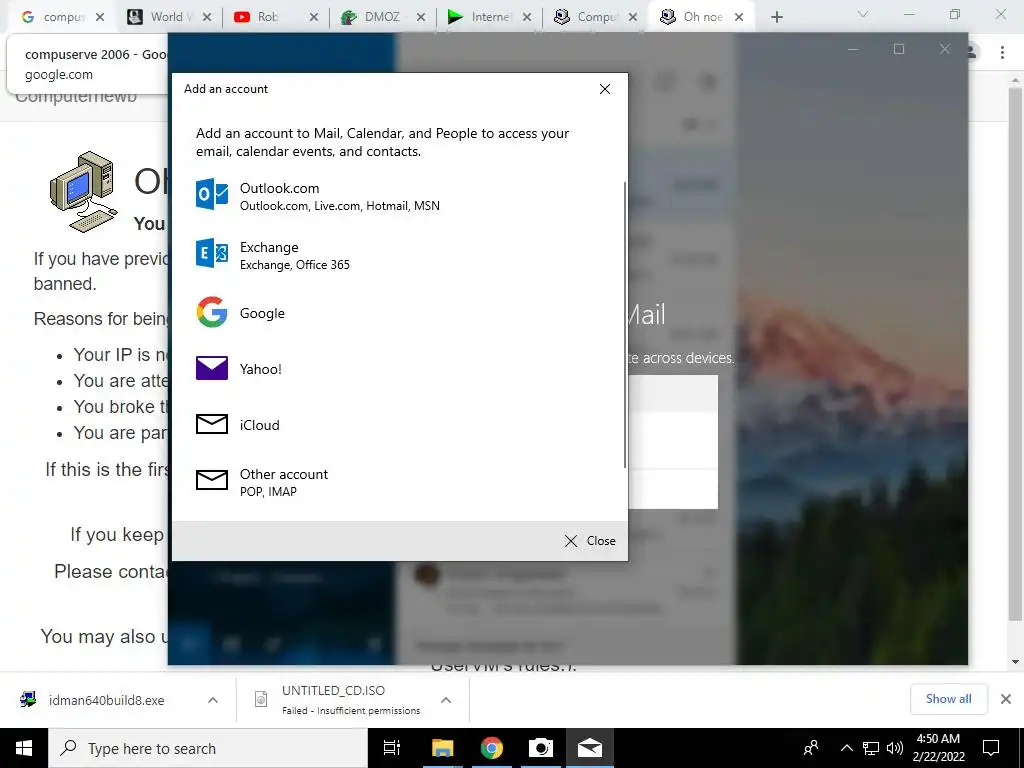Close the Add an account dialog with the X

[605, 89]
